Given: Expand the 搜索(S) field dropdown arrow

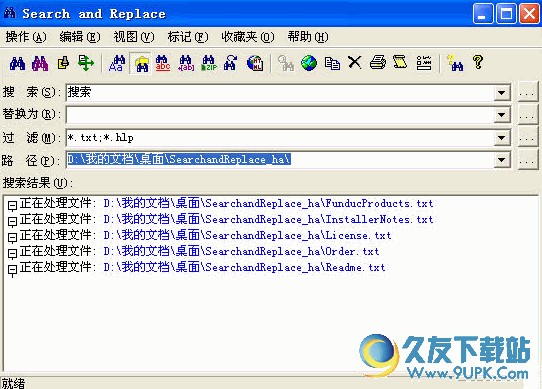Looking at the screenshot, I should tap(502, 93).
